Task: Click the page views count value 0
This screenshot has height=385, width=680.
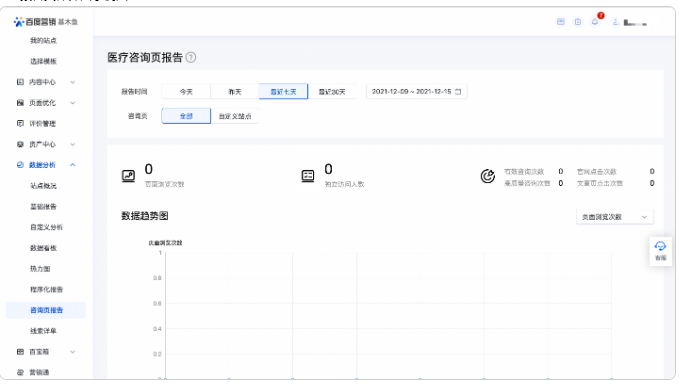Action: click(x=148, y=169)
